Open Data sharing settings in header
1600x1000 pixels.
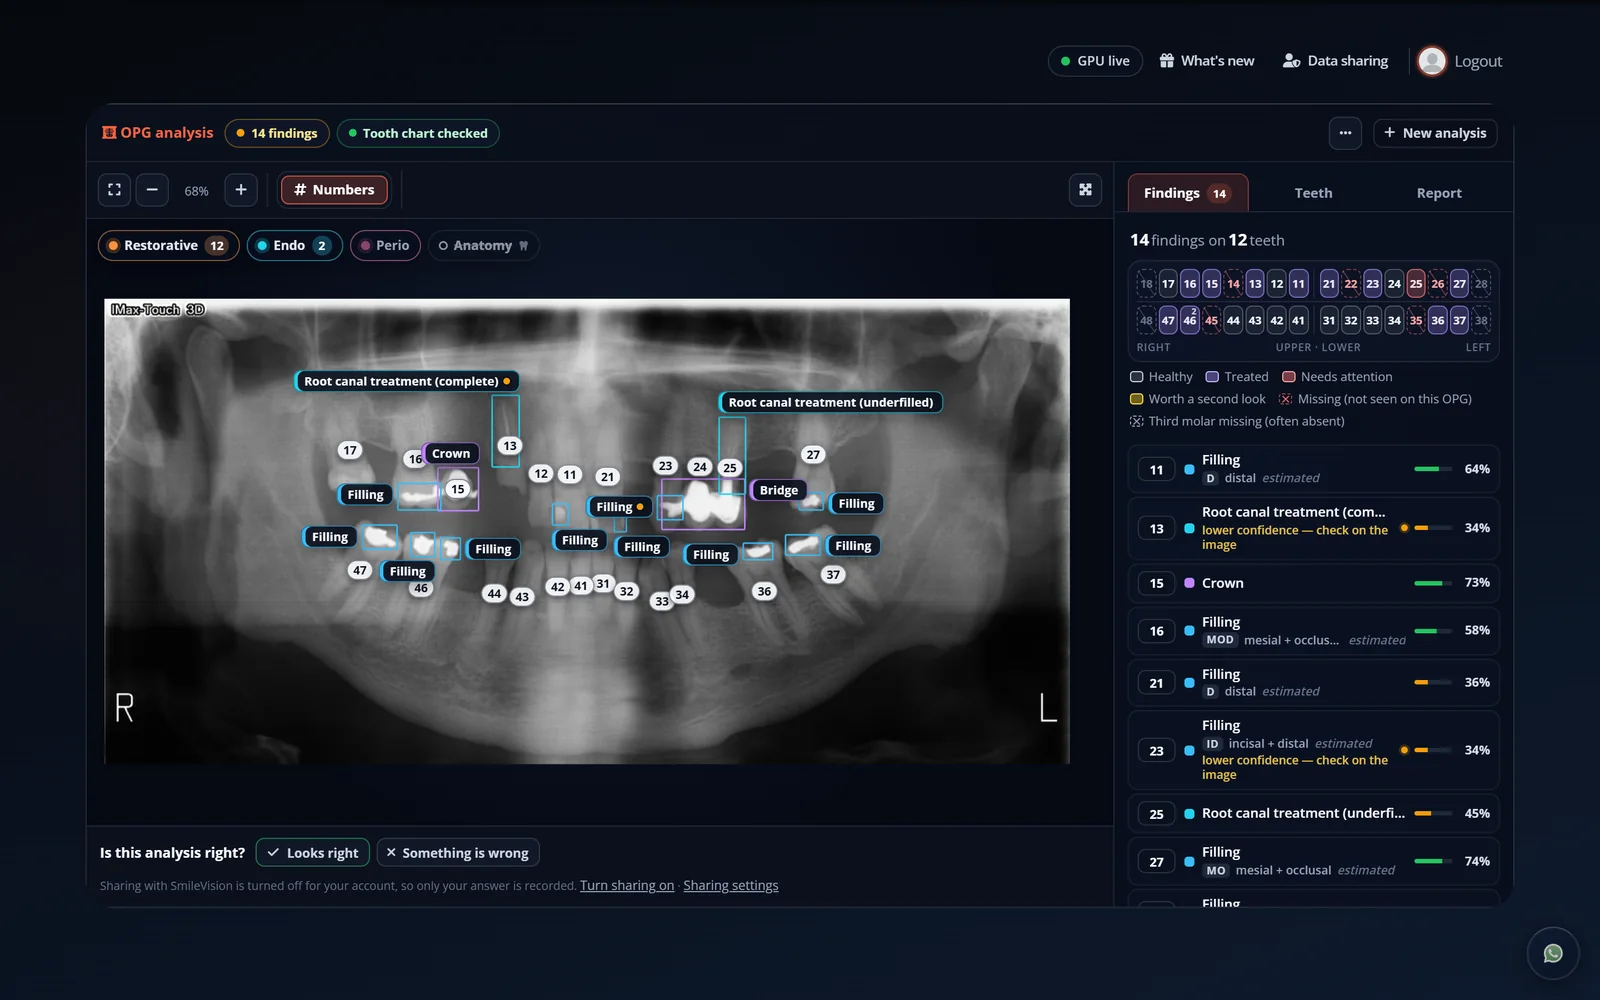click(1336, 61)
